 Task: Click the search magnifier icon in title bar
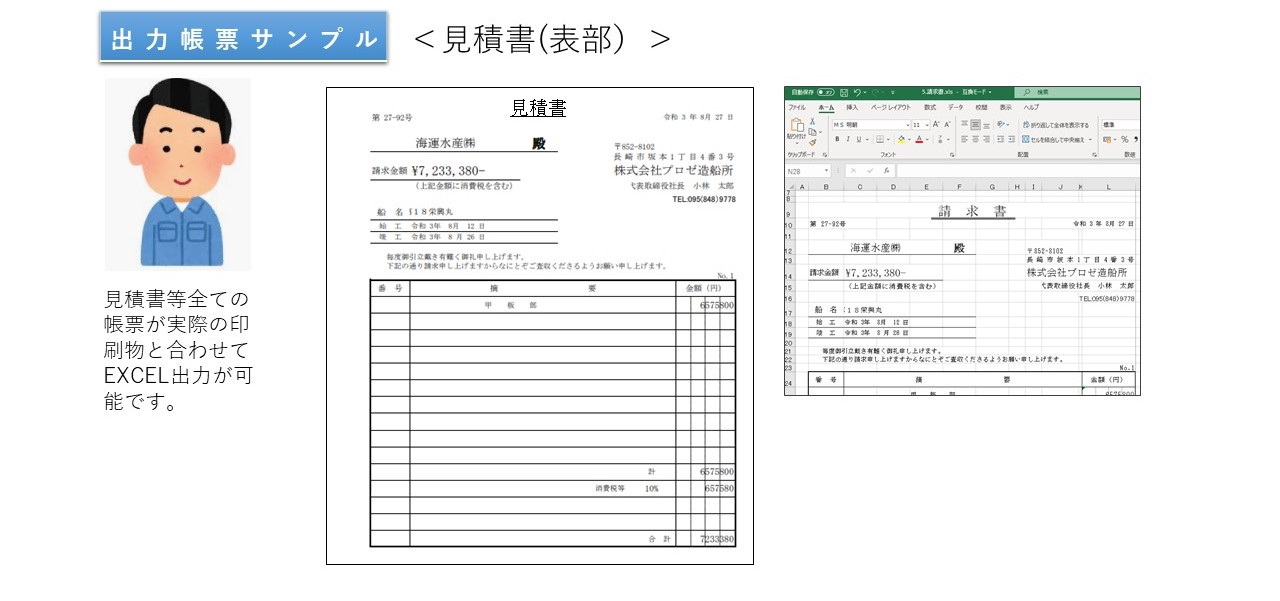(x=1026, y=93)
